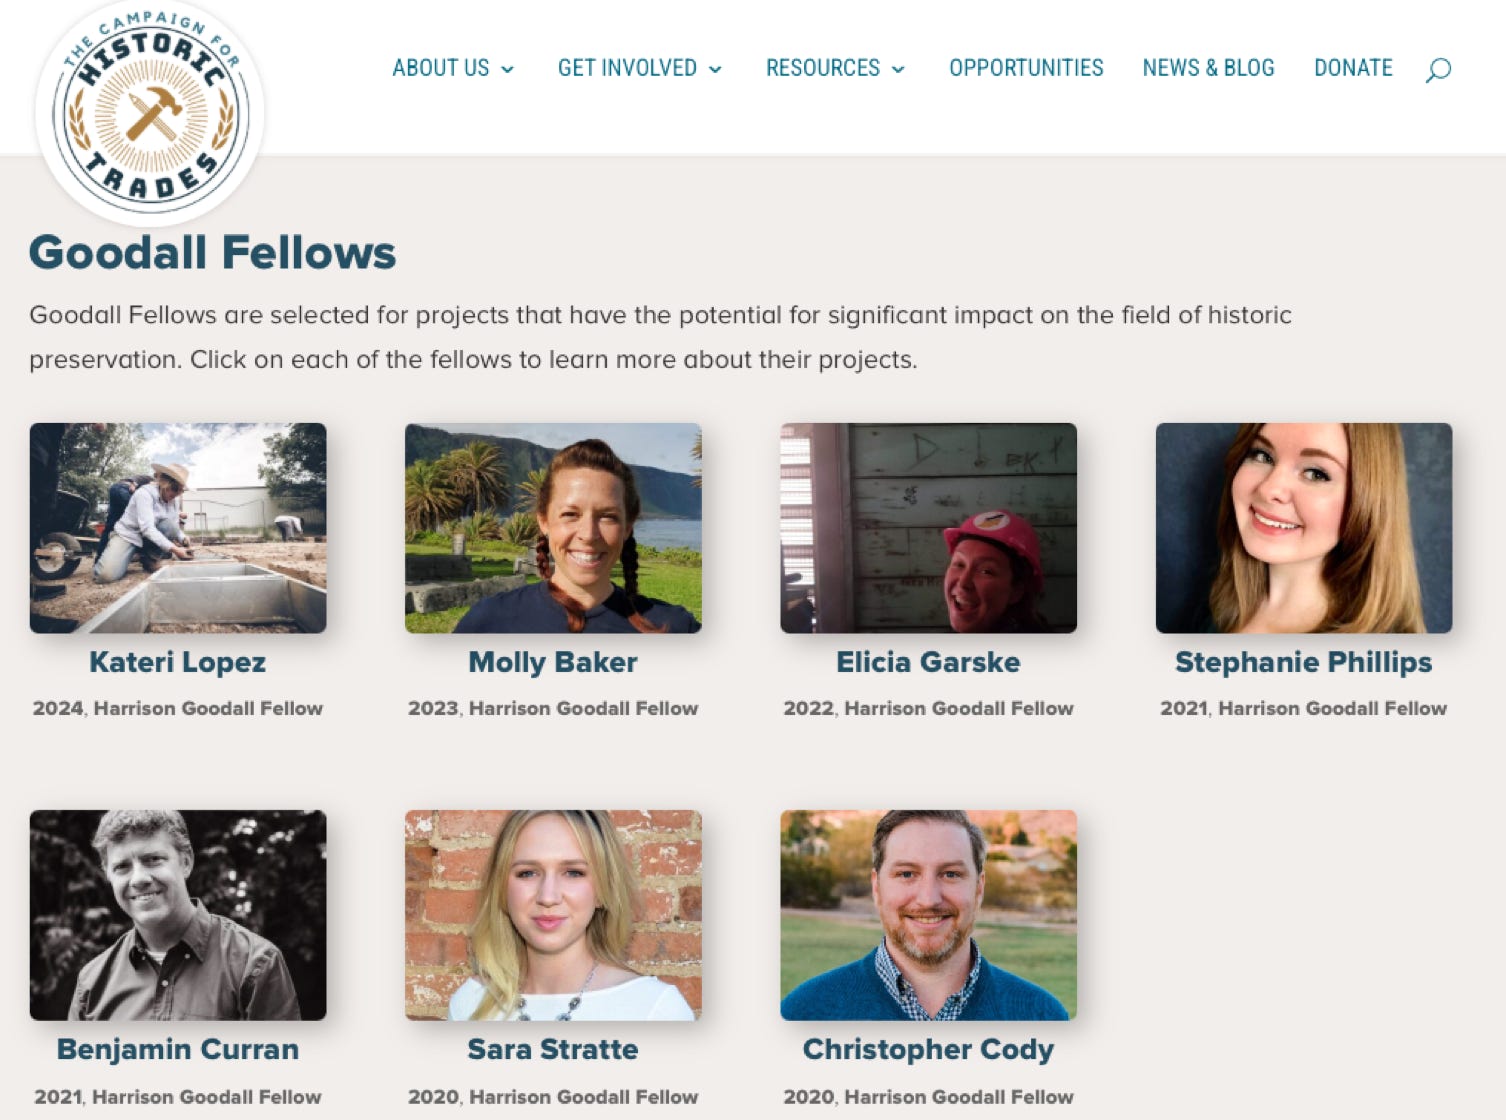Open Stephanie Phillips' portrait thumbnail
This screenshot has width=1506, height=1120.
tap(1303, 528)
